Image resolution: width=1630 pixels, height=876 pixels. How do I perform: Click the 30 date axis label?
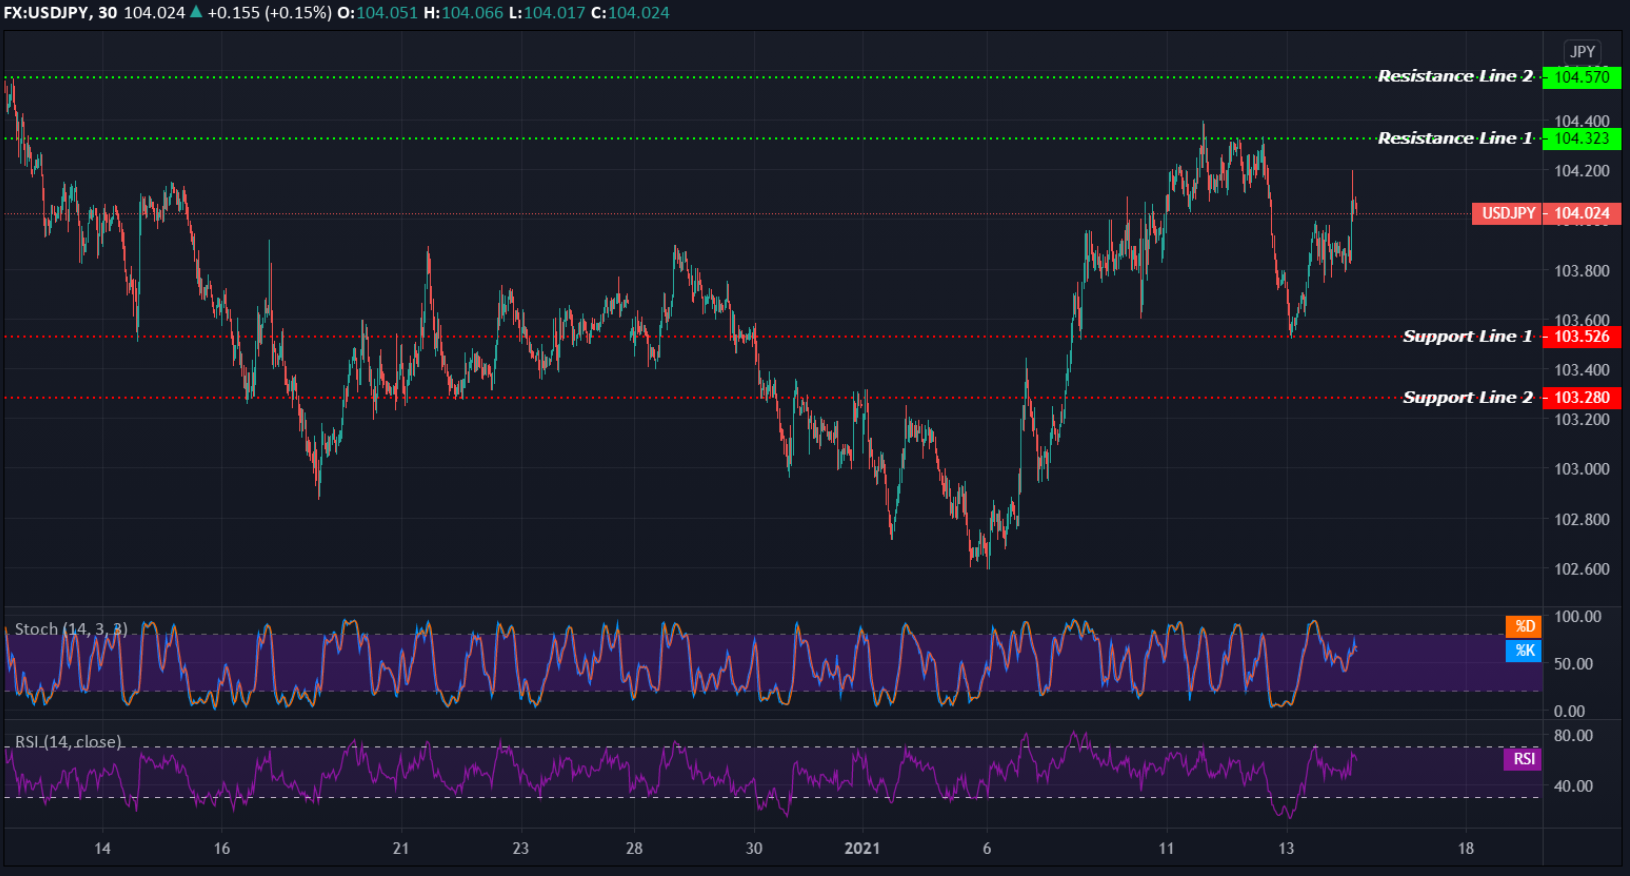point(754,848)
